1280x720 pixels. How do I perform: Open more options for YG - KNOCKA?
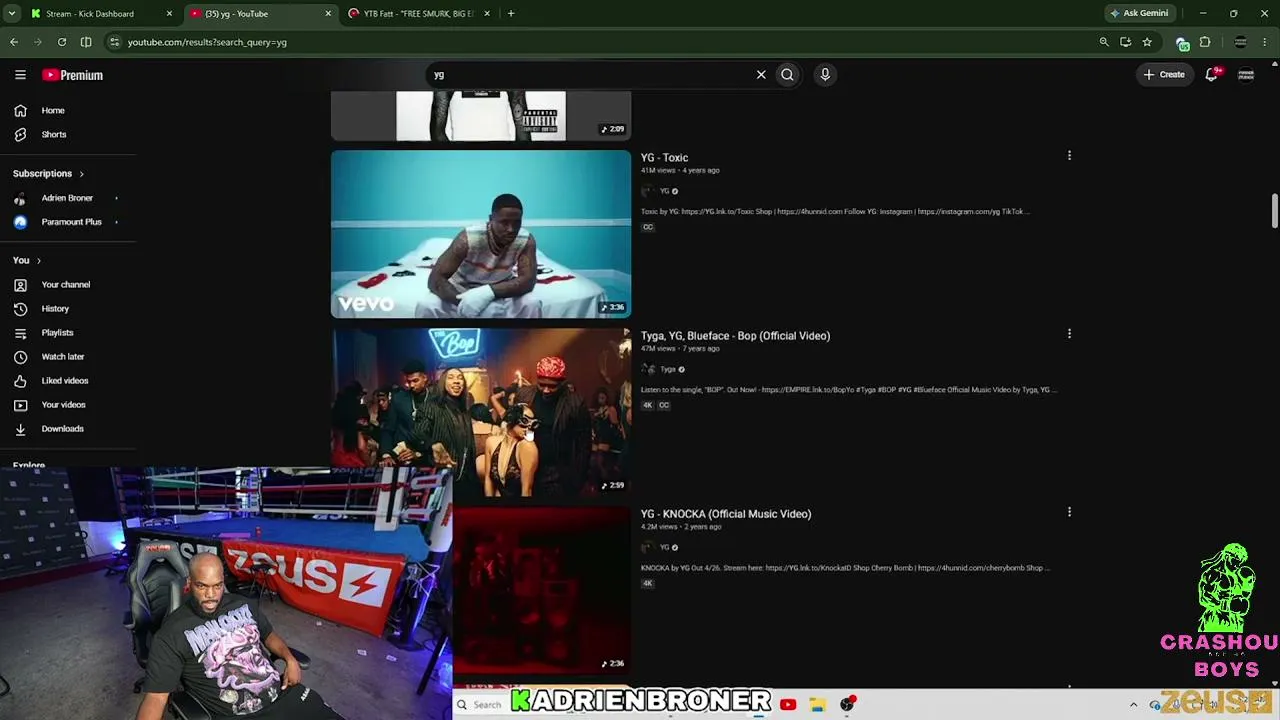1069,512
